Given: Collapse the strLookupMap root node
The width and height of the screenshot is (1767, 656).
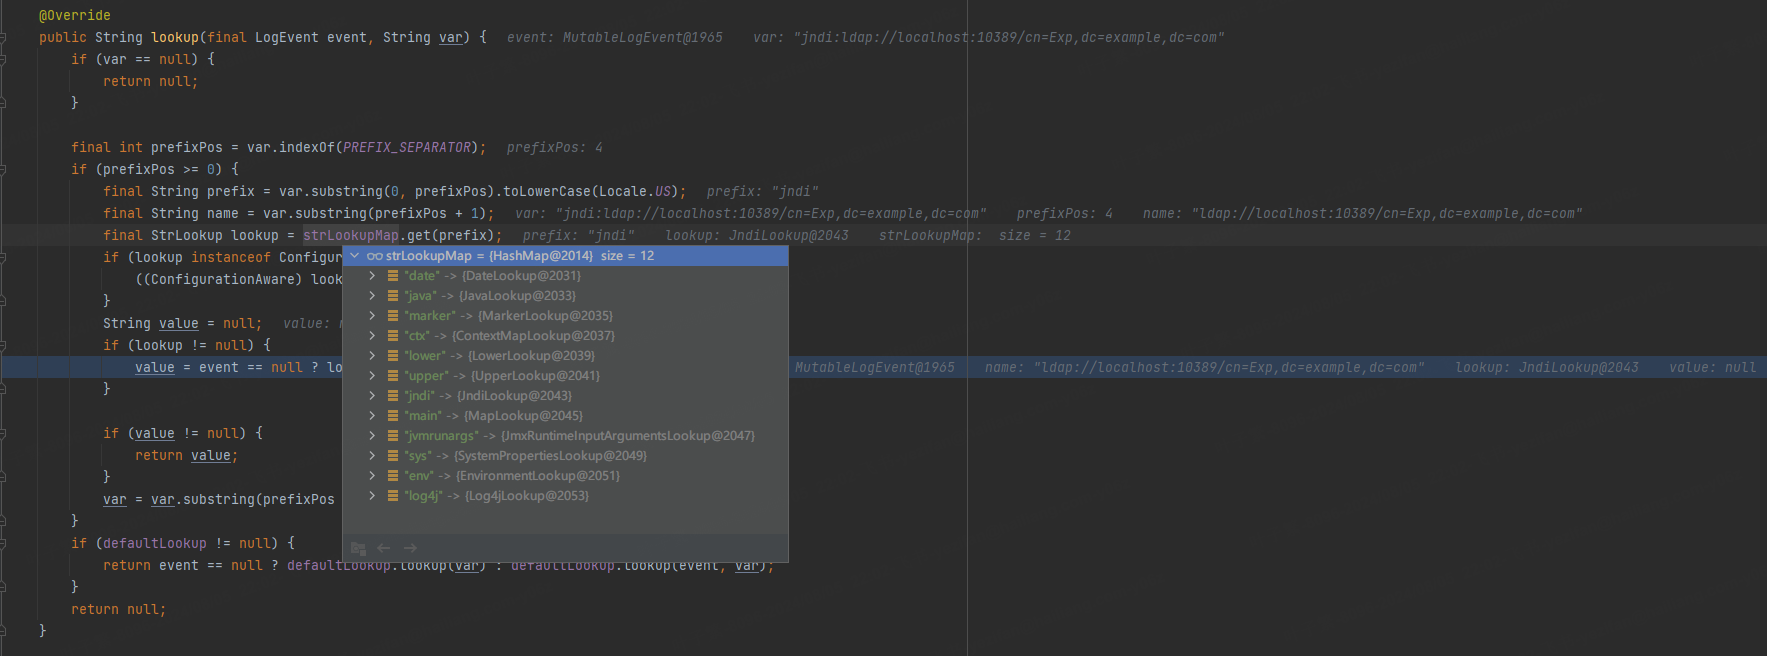Looking at the screenshot, I should coord(354,256).
